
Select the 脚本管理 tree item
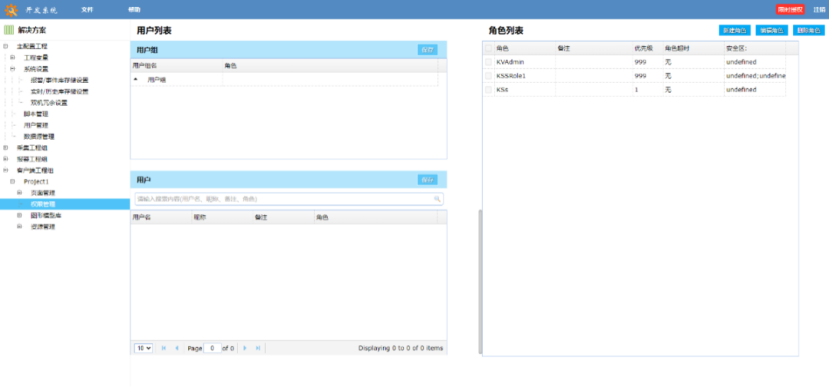pos(36,114)
